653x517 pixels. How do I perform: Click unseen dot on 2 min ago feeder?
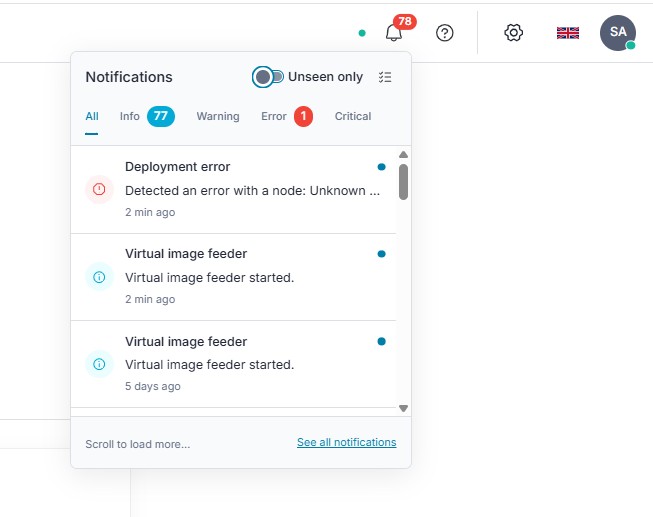coord(381,254)
